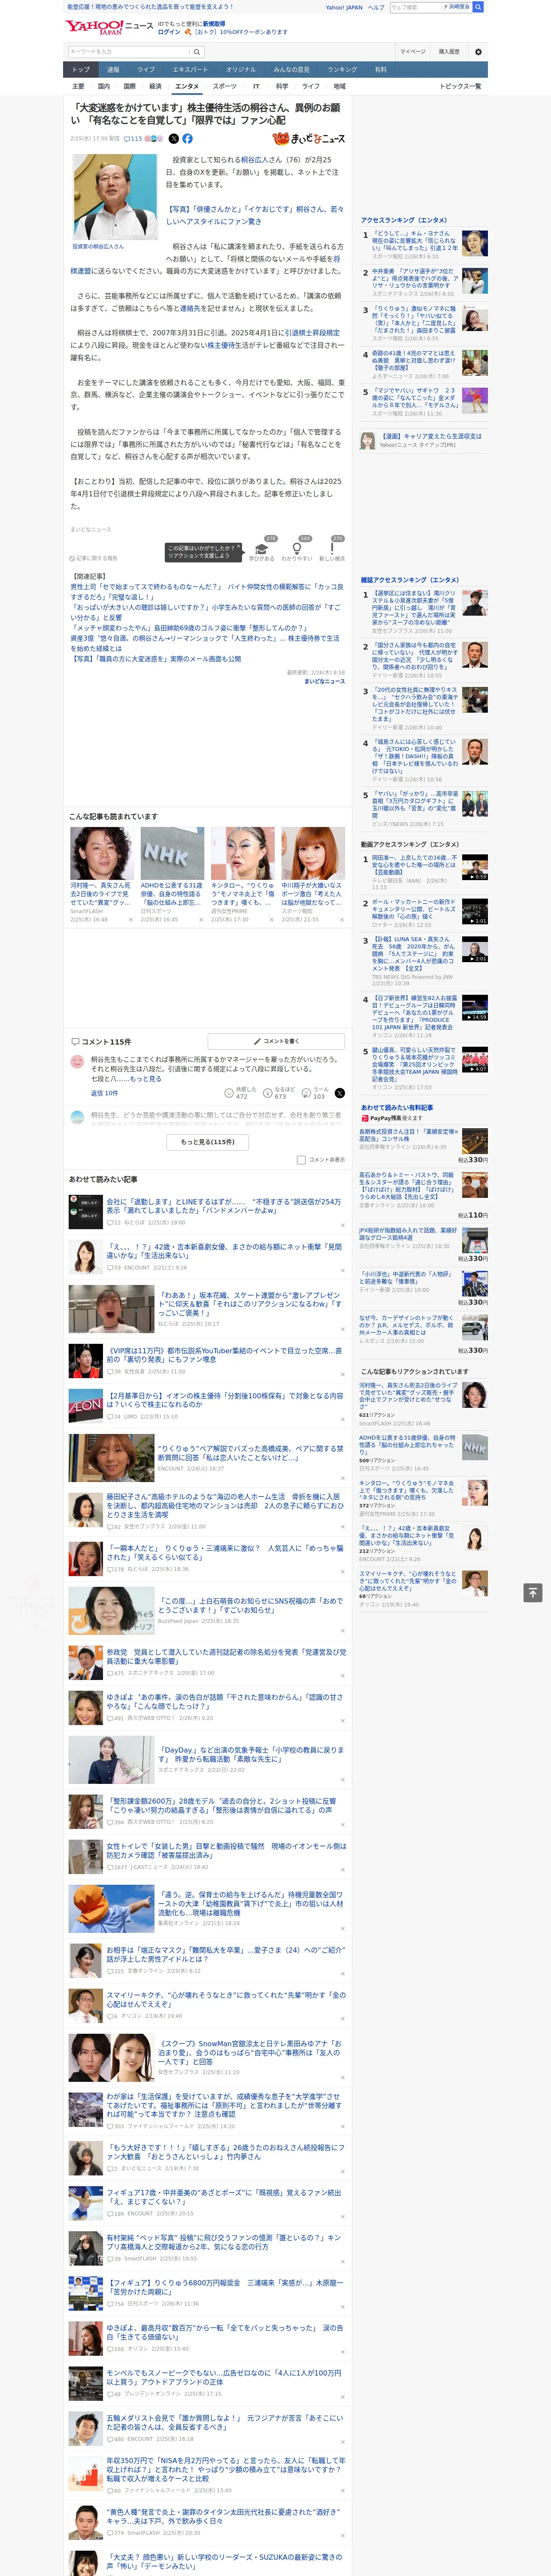React with 学びがある graduation cap icon
Screen dimensions: 551x2576
(262, 549)
